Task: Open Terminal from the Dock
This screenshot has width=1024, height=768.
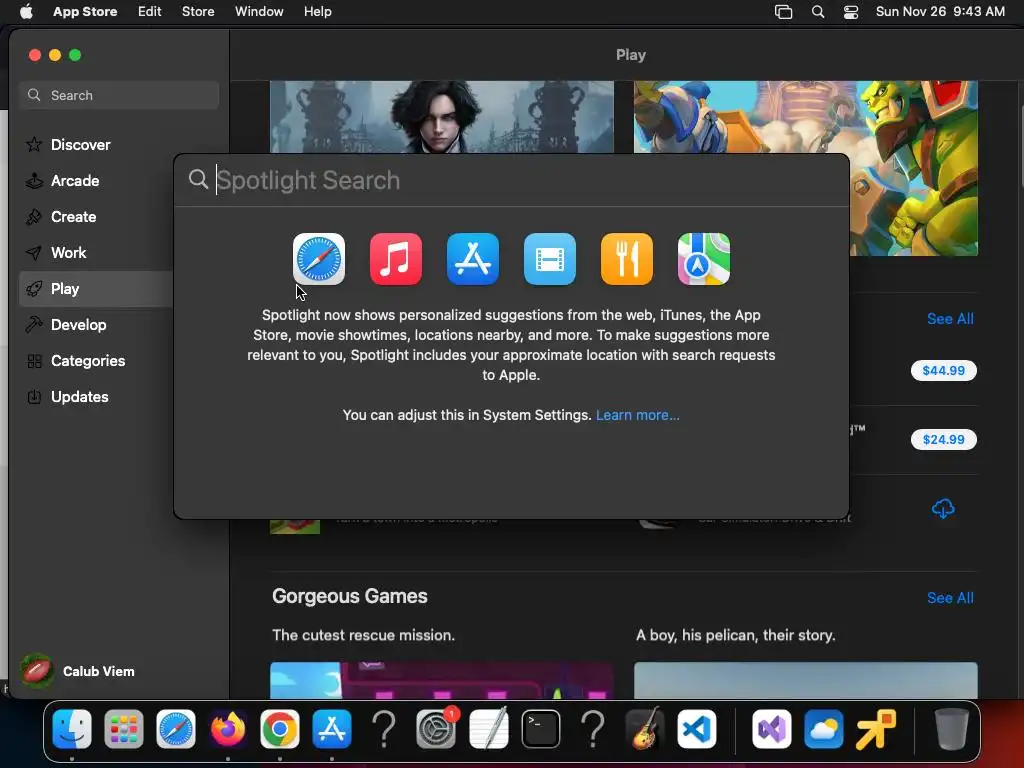Action: point(541,729)
